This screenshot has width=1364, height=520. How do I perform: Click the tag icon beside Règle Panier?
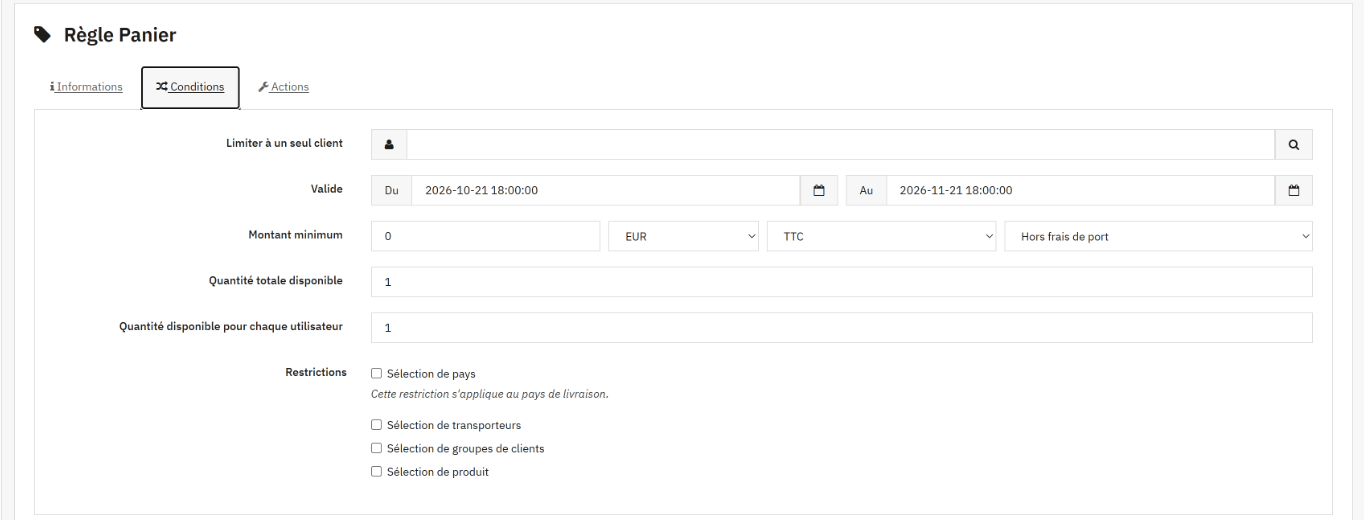point(40,35)
